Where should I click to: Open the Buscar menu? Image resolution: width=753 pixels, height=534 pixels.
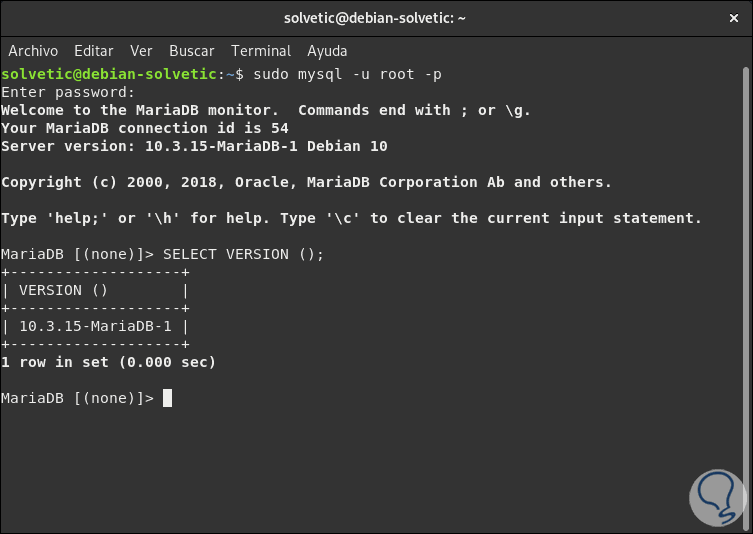[191, 50]
